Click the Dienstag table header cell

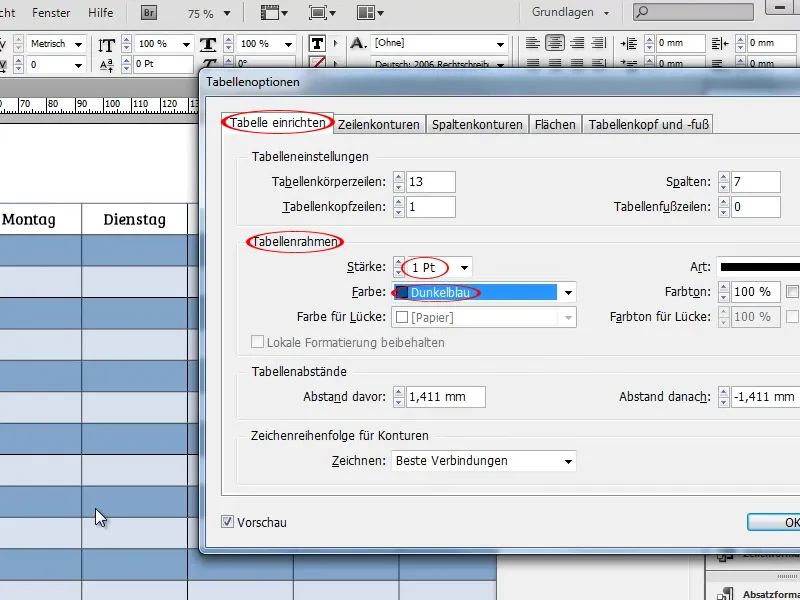coord(135,219)
